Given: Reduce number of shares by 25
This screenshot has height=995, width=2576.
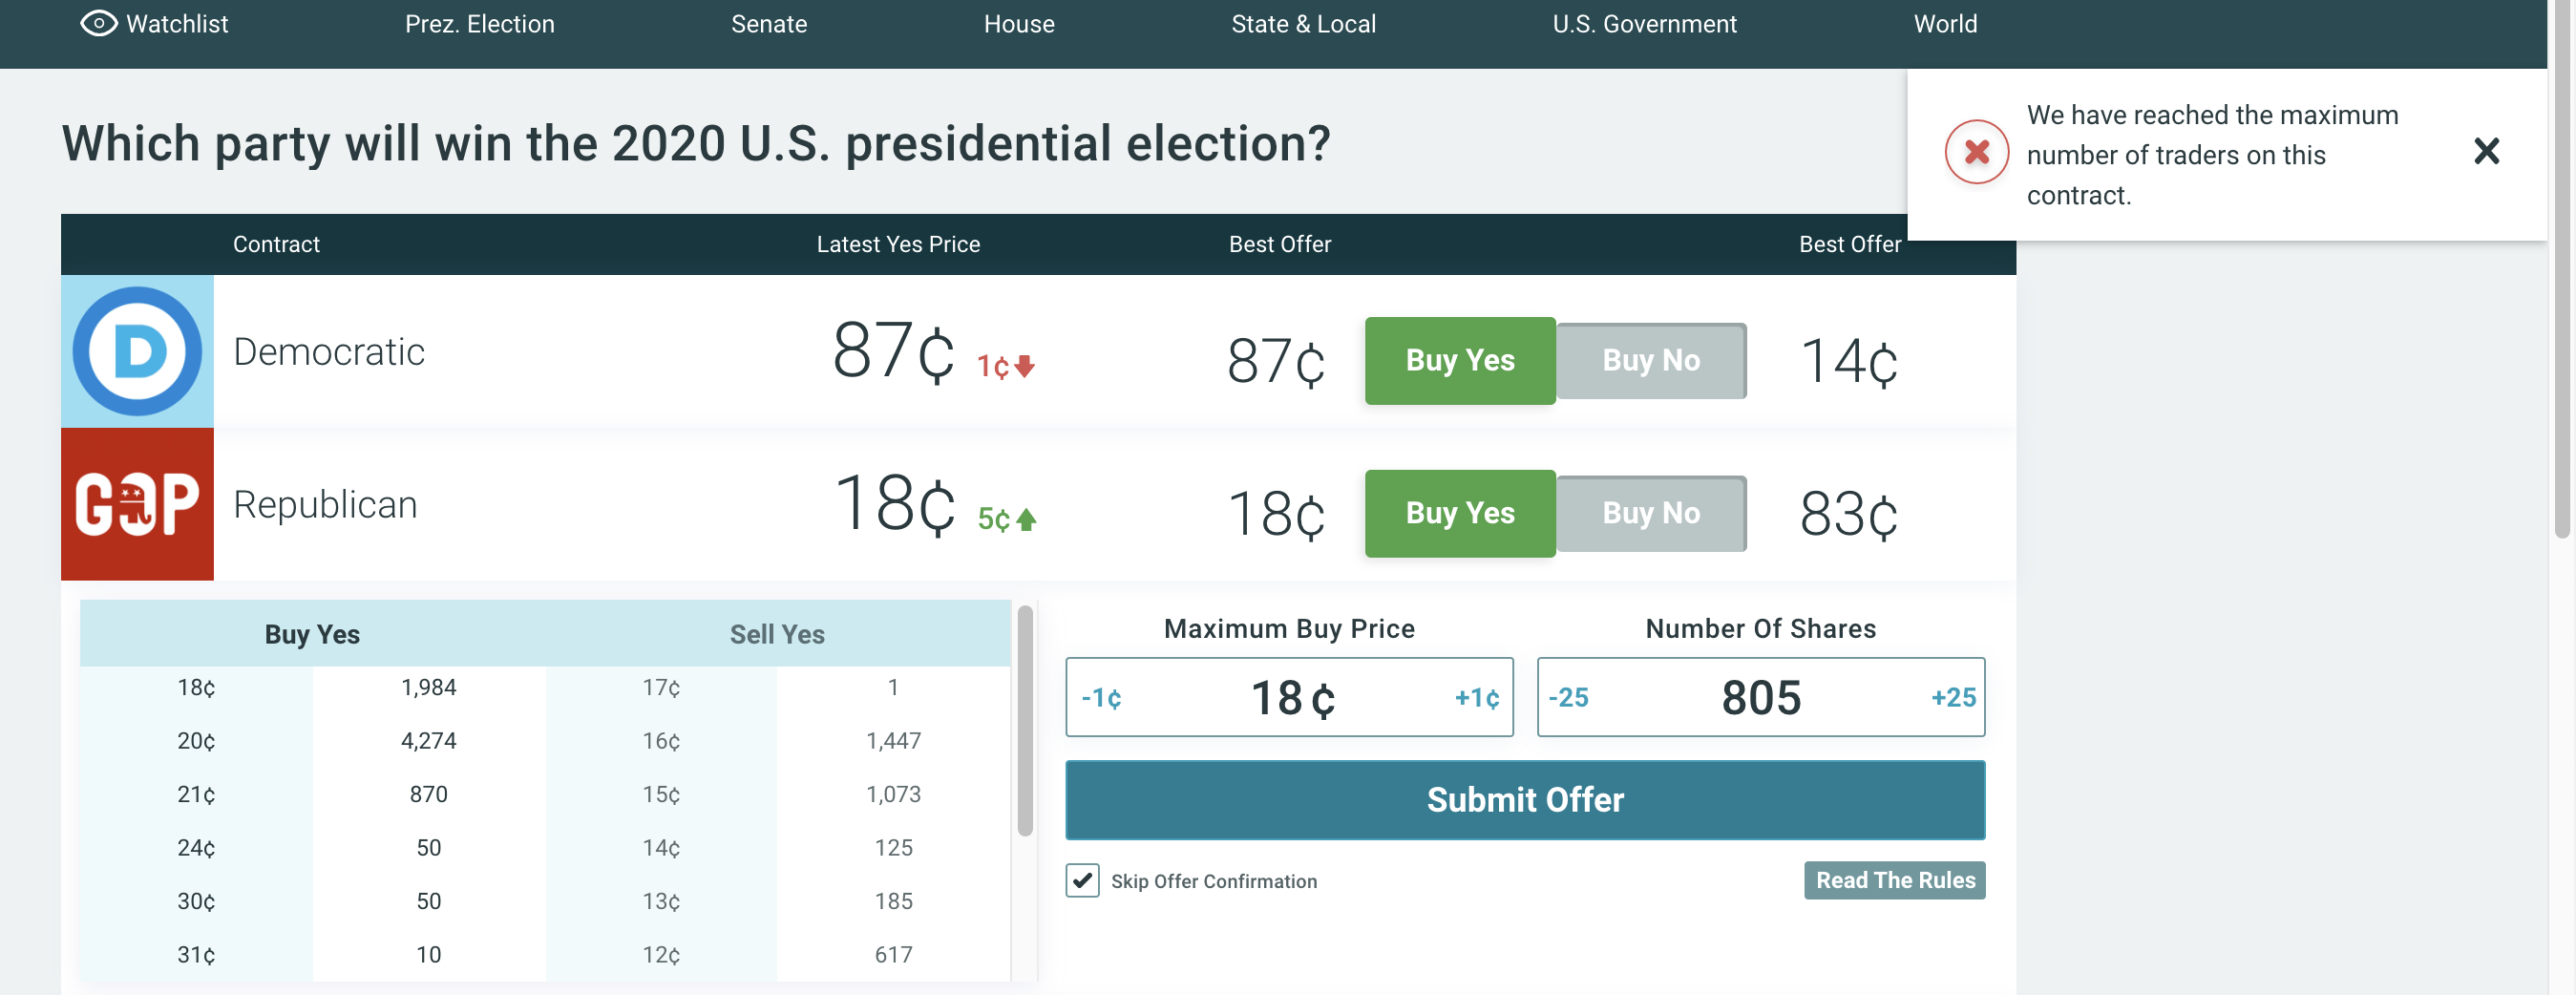Looking at the screenshot, I should pos(1568,697).
